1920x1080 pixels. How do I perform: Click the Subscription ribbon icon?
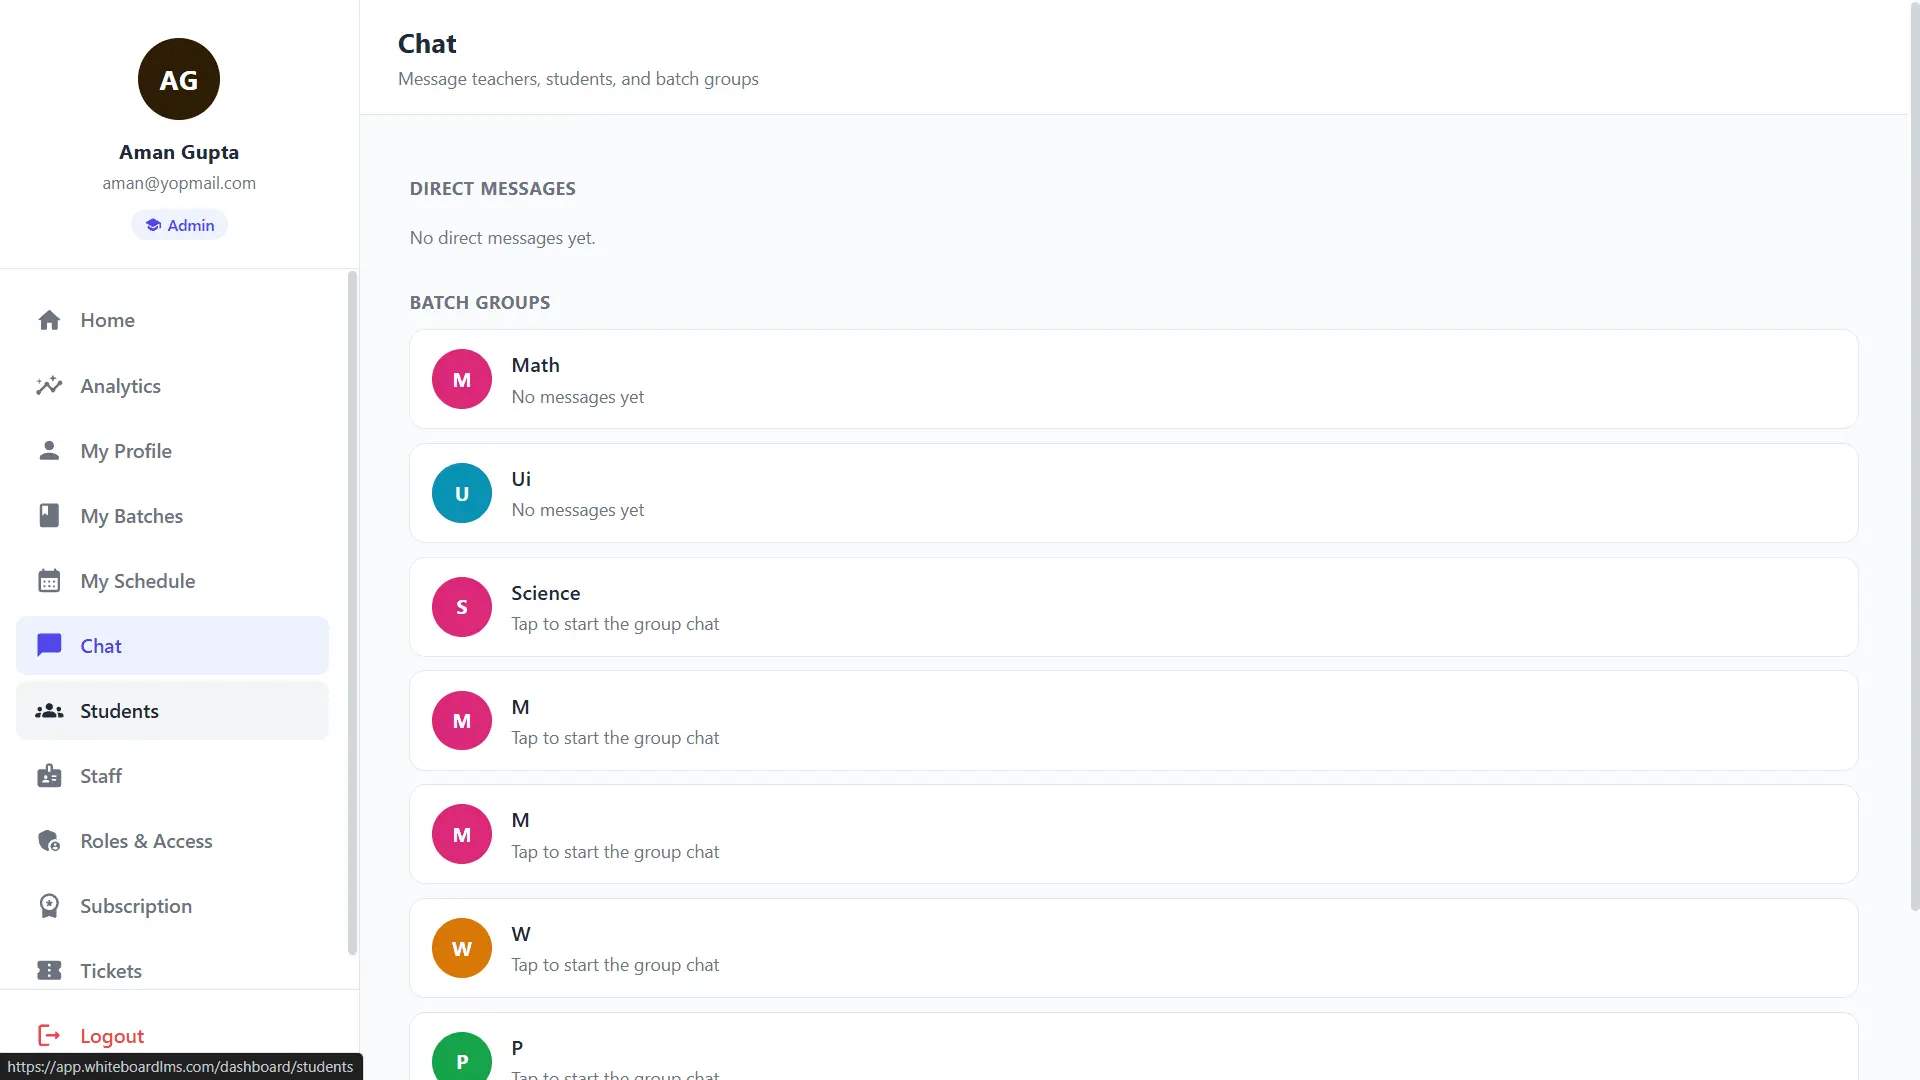[x=49, y=906]
